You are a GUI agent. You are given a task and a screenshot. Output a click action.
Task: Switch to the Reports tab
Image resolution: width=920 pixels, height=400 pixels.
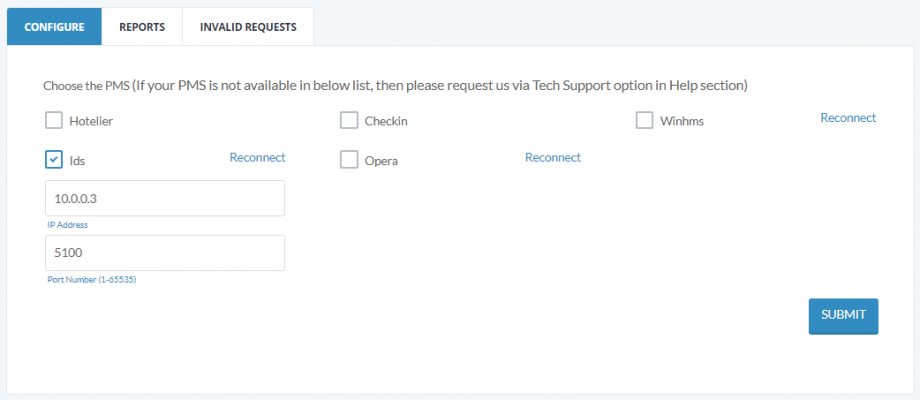tap(142, 27)
